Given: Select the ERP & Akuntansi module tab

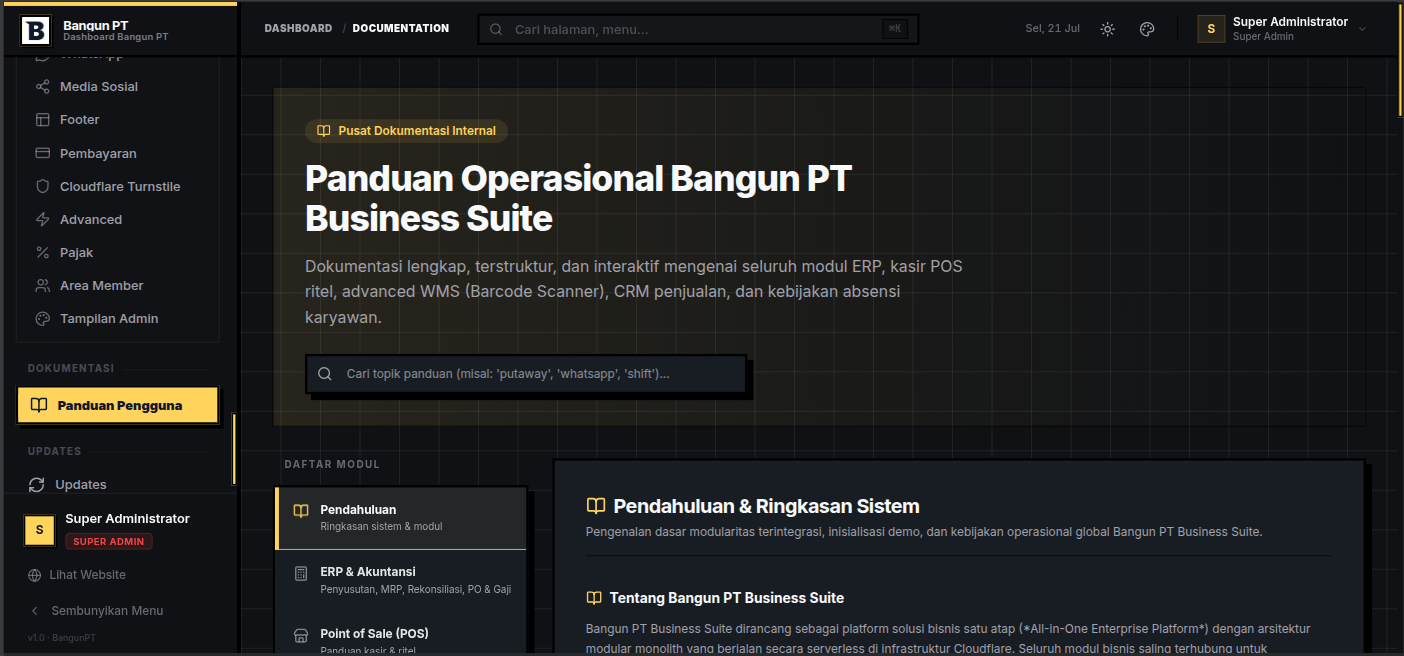Looking at the screenshot, I should [x=400, y=580].
